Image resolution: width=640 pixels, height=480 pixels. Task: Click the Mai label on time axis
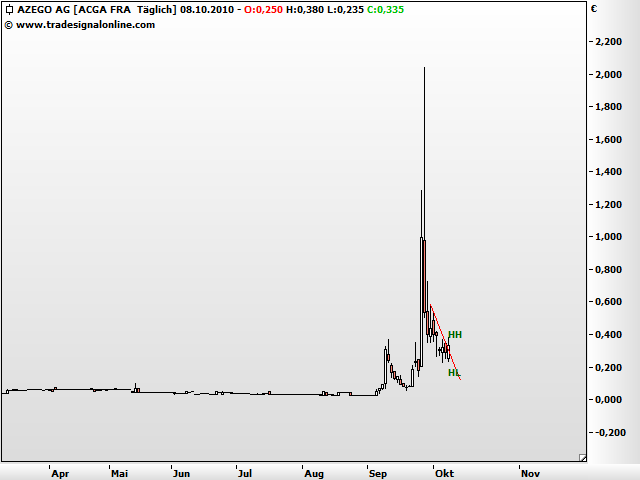pos(119,473)
